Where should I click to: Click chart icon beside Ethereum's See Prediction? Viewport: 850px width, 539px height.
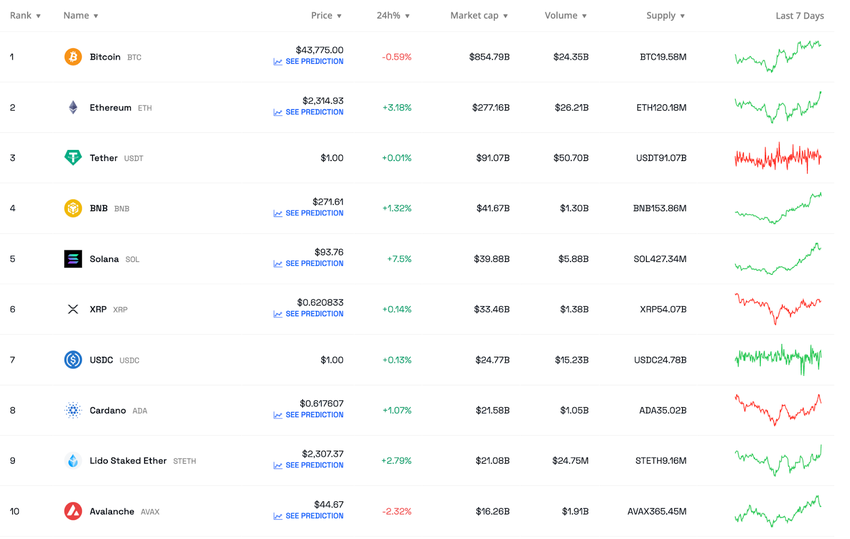coord(278,112)
